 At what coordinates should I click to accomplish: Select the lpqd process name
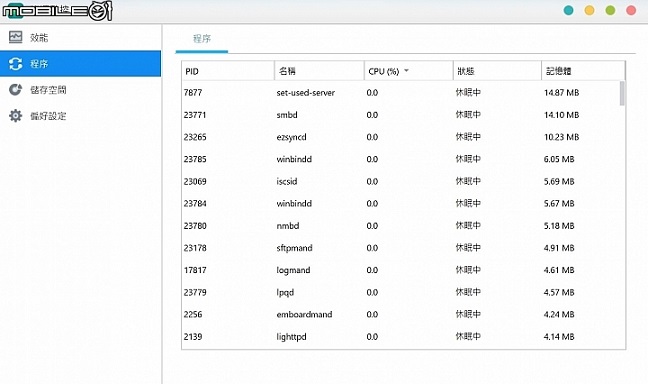tap(285, 293)
